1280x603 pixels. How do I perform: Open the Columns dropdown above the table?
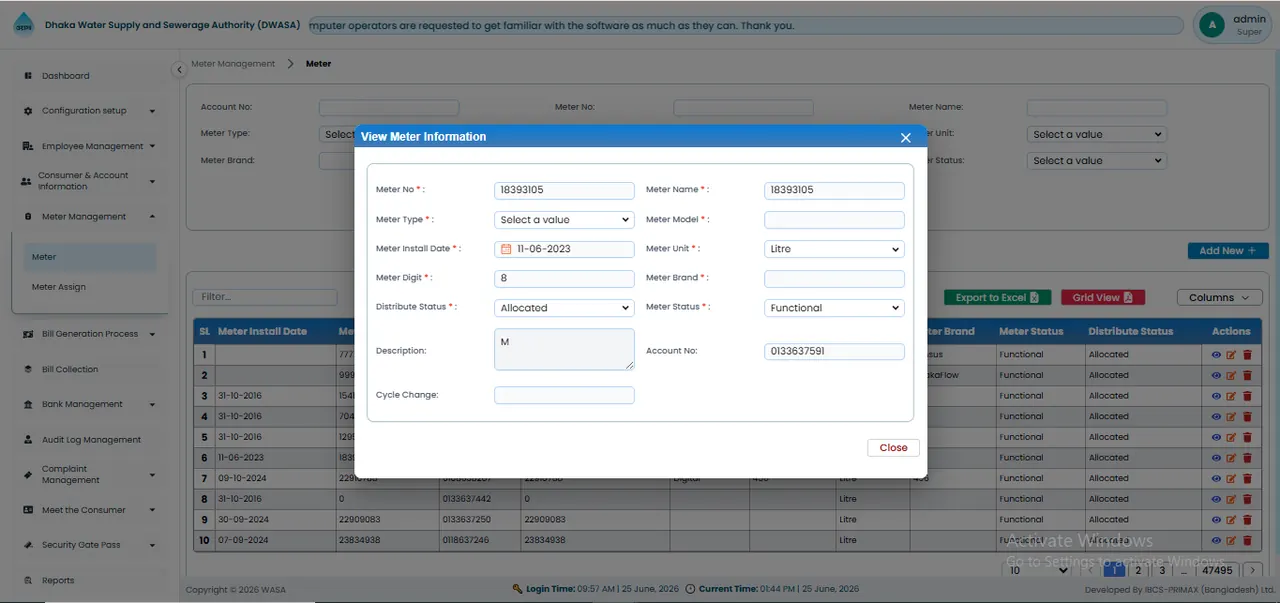[1219, 297]
